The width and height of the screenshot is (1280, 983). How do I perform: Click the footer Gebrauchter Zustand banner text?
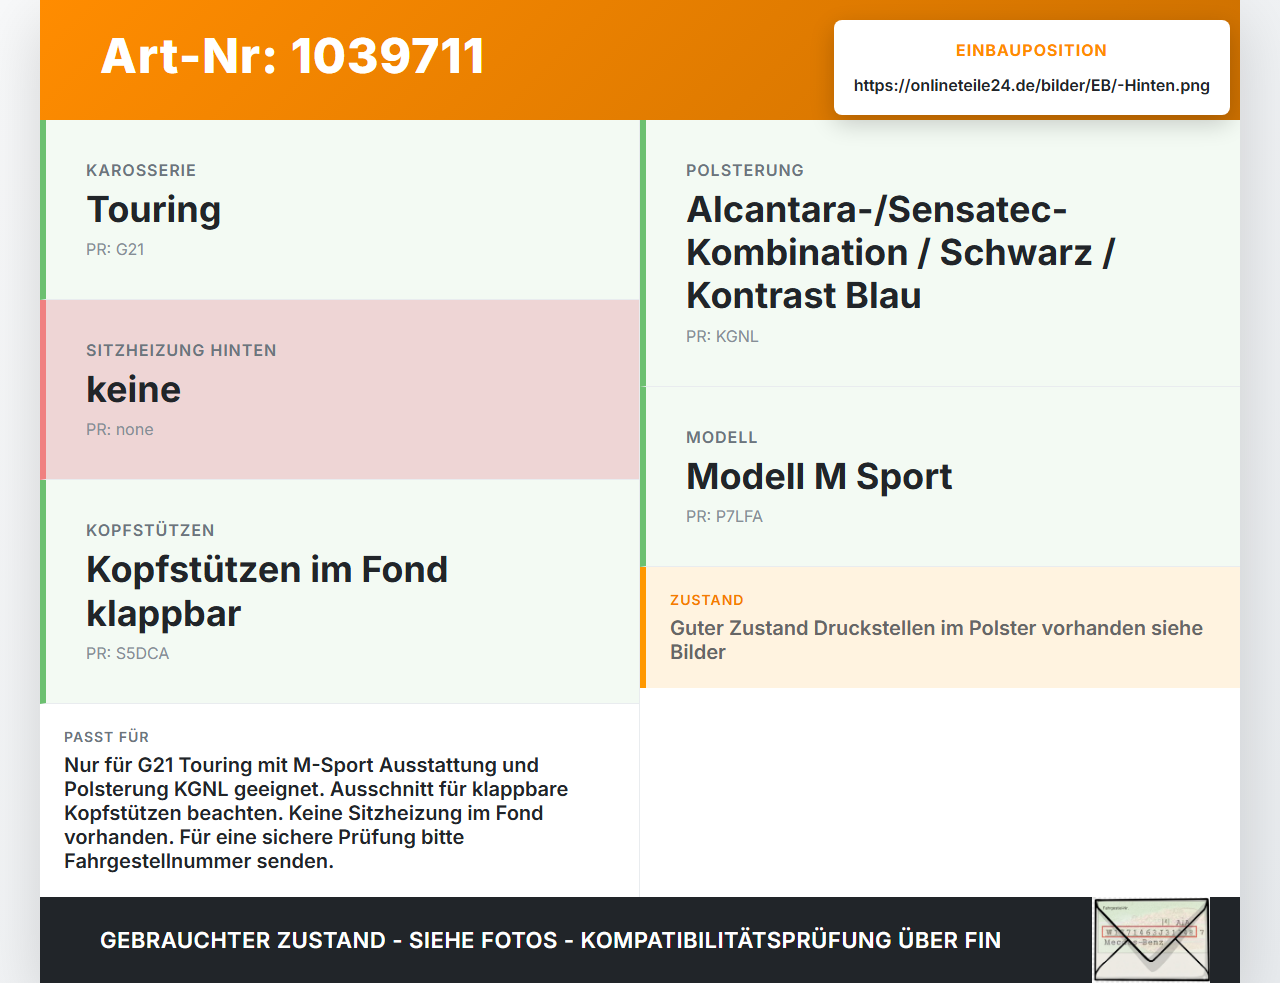click(x=550, y=940)
